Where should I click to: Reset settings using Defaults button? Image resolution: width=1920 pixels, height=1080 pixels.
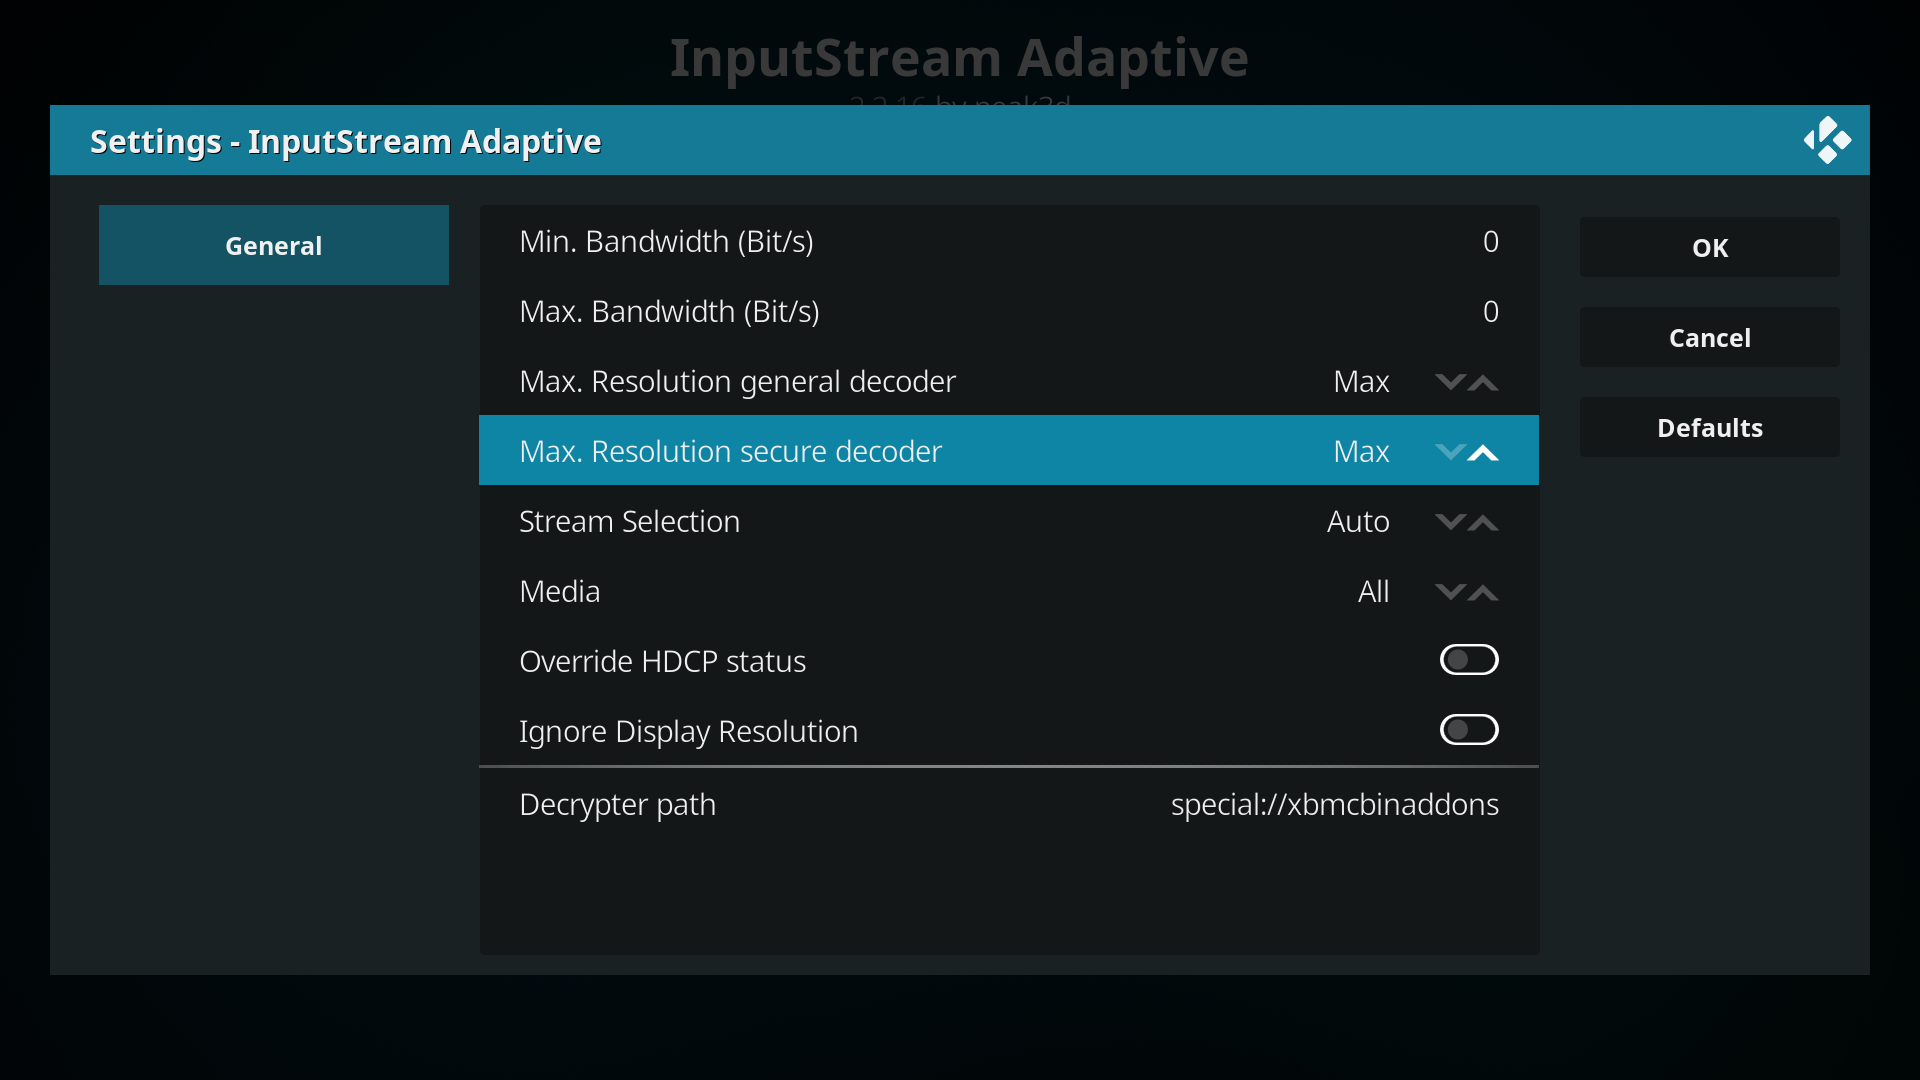pos(1710,427)
